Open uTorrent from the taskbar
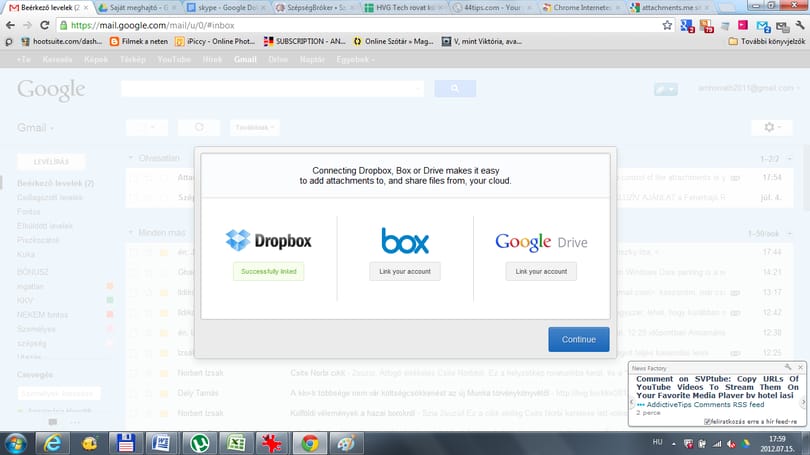810x455 pixels. point(199,443)
